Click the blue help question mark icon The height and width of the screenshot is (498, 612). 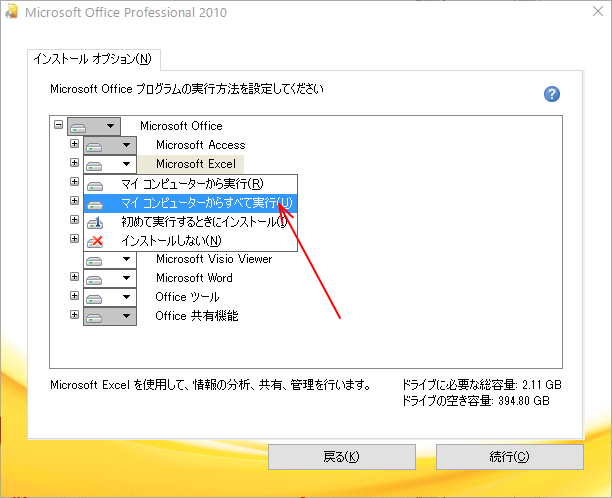tap(552, 94)
